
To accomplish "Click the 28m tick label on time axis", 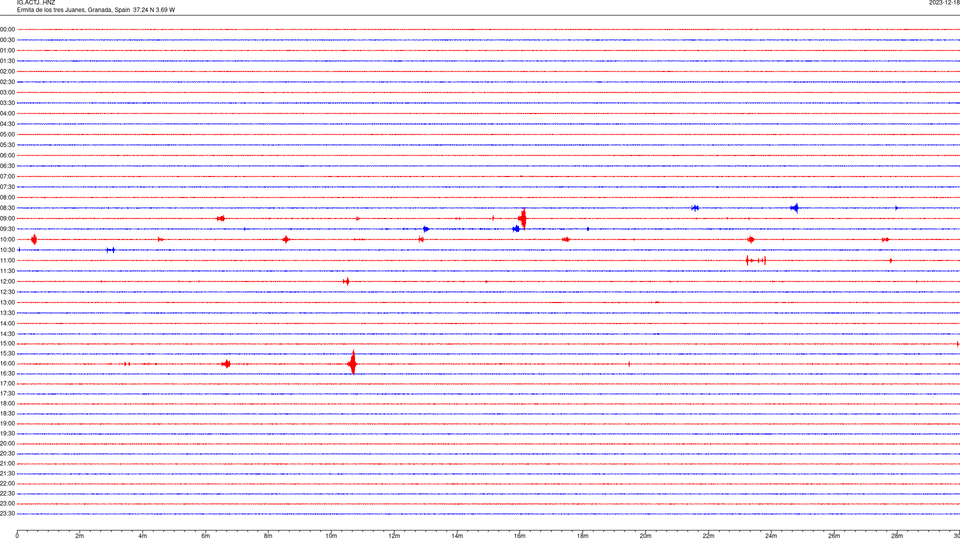I will [897, 536].
